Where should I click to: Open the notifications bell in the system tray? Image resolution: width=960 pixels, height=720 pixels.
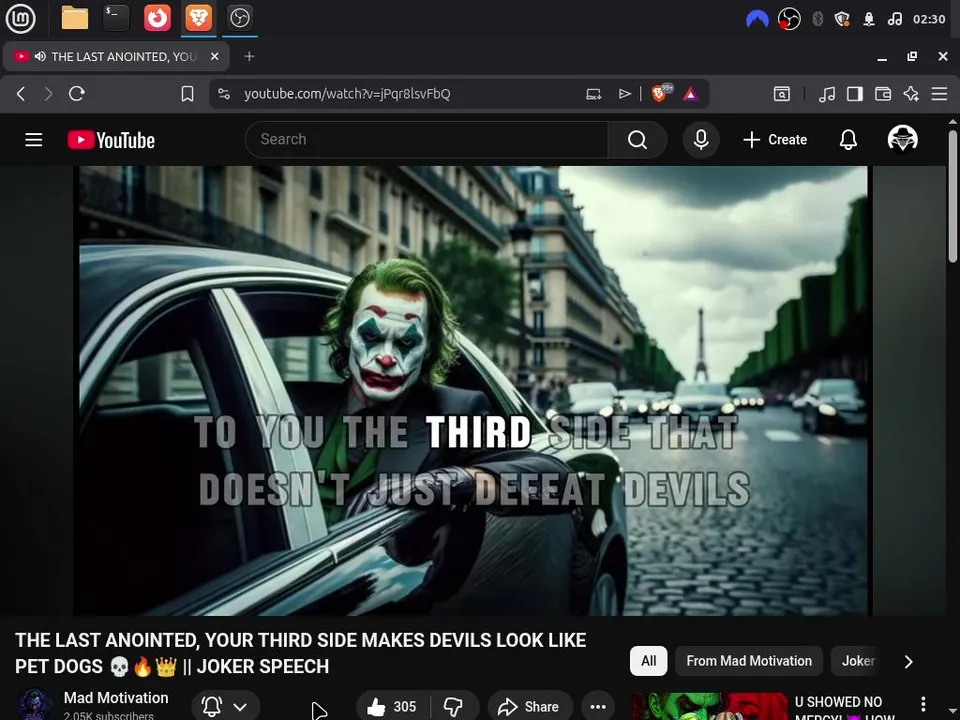869,20
